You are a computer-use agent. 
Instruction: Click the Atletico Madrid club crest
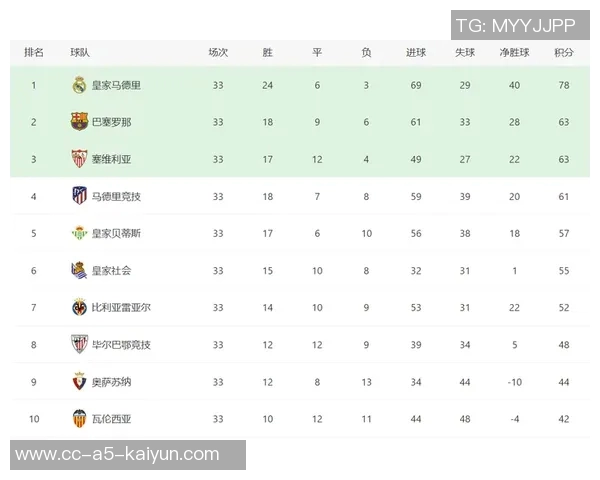80,196
